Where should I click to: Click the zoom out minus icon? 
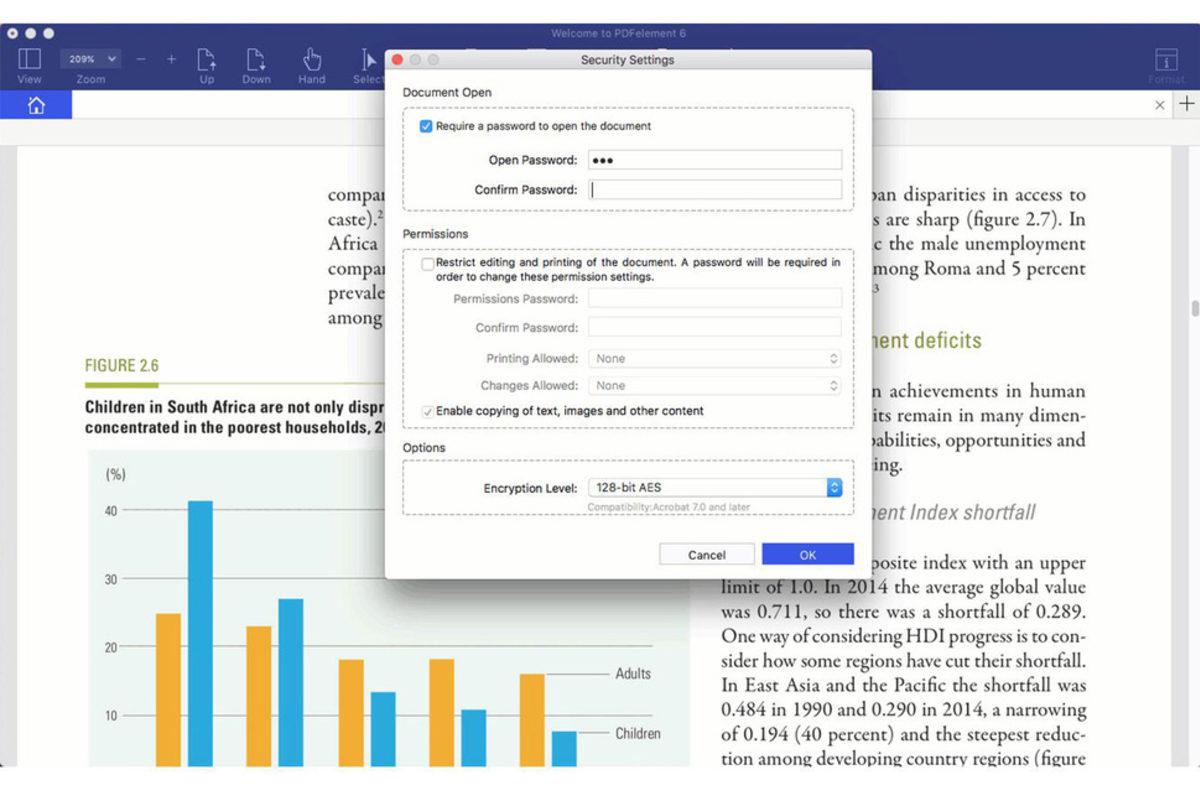tap(141, 60)
